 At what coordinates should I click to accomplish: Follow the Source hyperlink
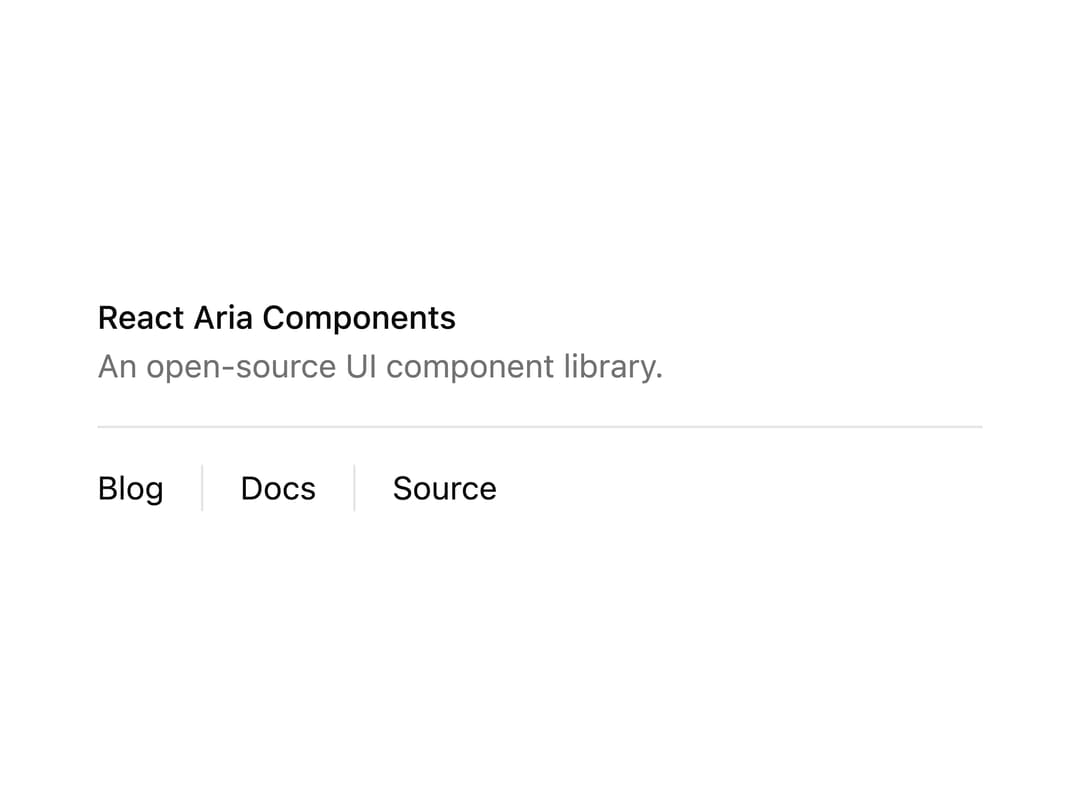445,488
